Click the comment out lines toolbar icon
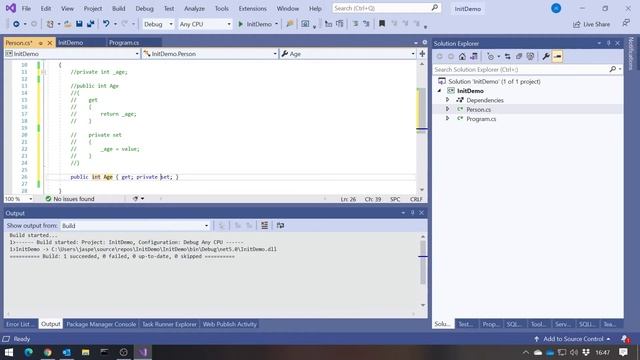This screenshot has height=360, width=640. point(356,24)
